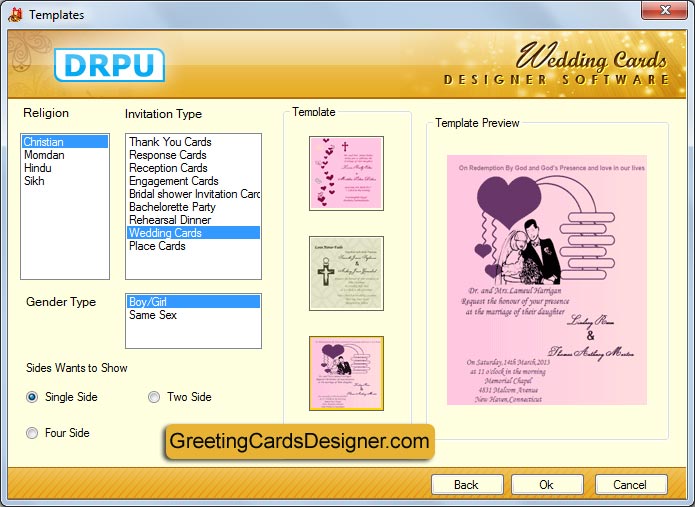Pick the pink hearts and cross template thumbnail
This screenshot has height=507, width=695.
click(x=346, y=173)
